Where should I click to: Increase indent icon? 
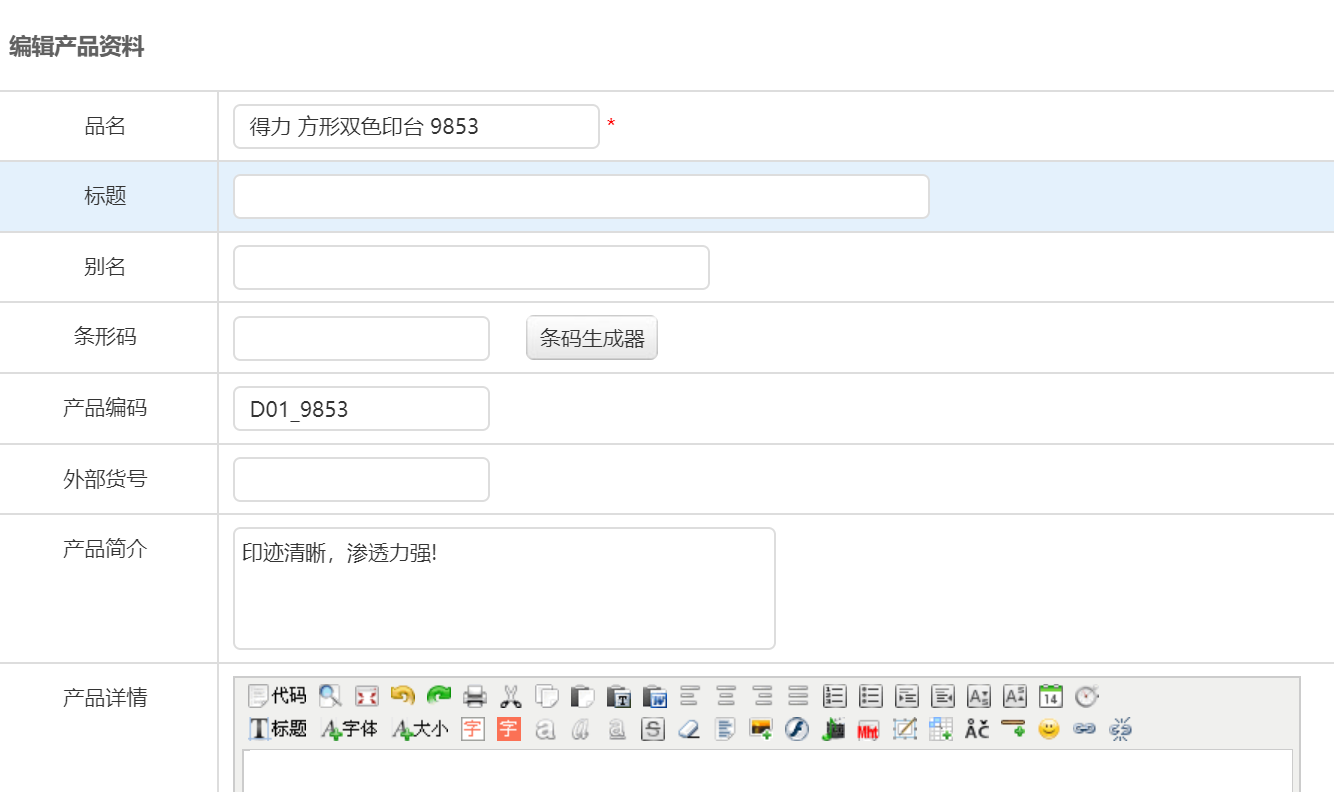(x=906, y=696)
